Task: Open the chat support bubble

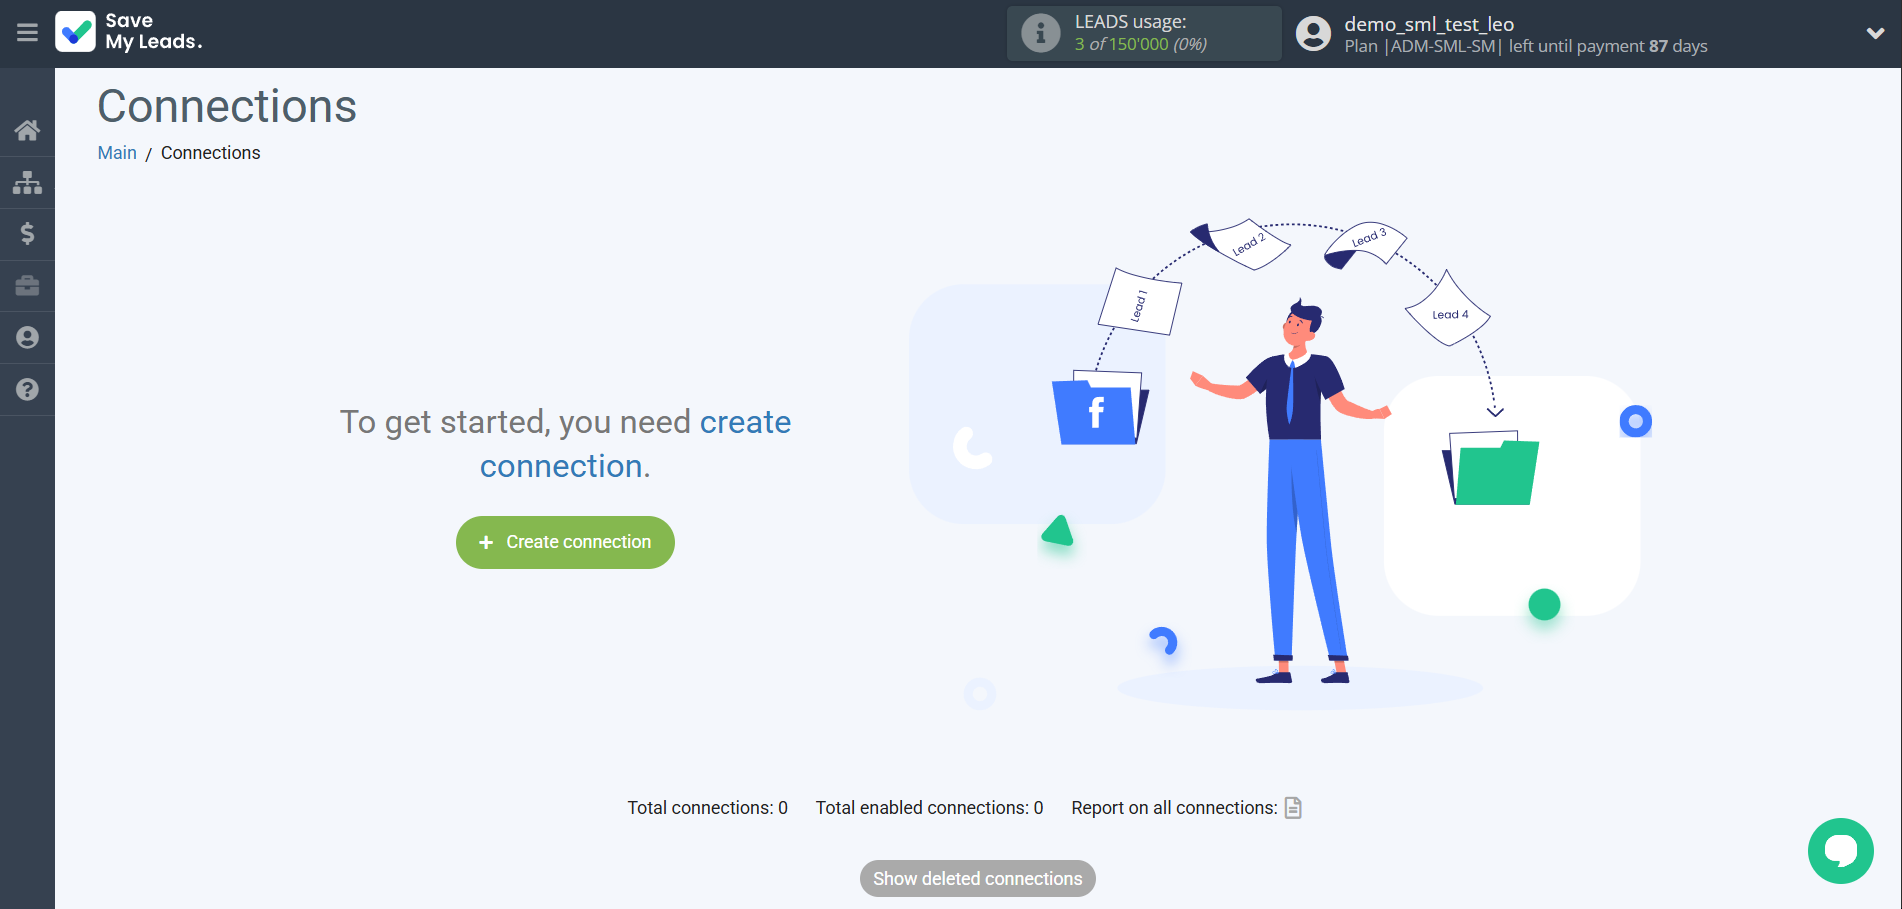Action: coord(1841,851)
